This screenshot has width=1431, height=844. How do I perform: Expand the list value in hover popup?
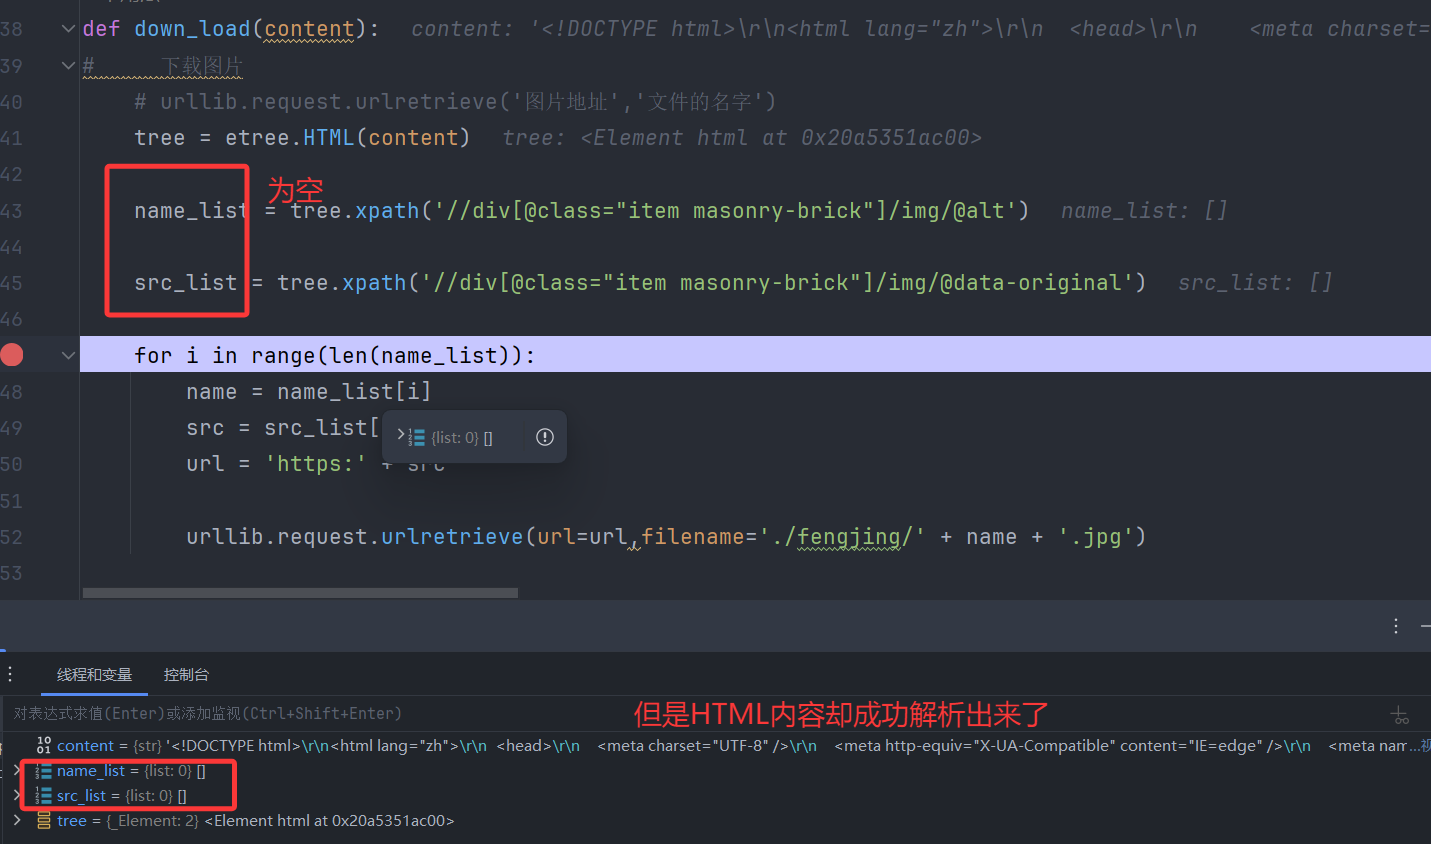click(401, 436)
